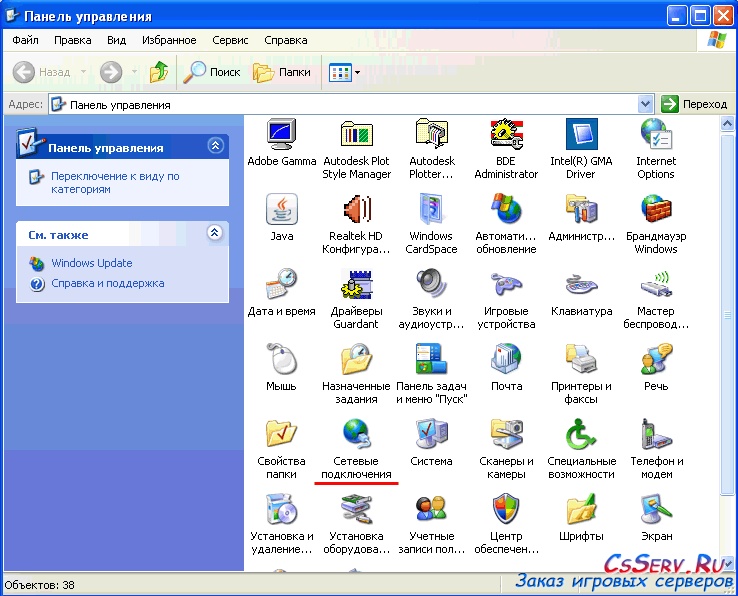
Task: Go up one folder level
Action: [x=159, y=72]
